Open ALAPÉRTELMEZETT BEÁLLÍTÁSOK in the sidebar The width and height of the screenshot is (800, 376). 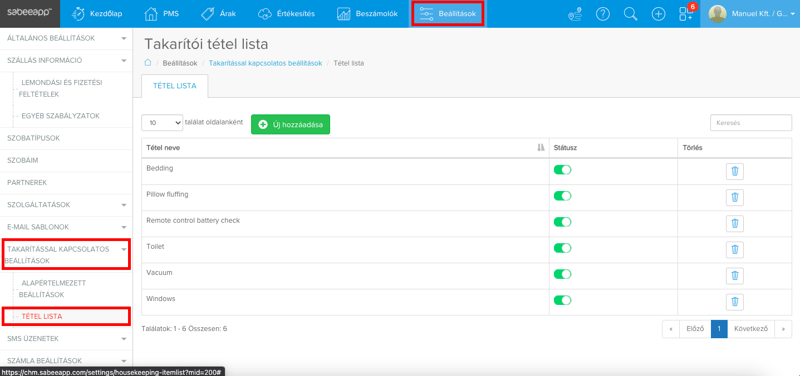[54, 289]
